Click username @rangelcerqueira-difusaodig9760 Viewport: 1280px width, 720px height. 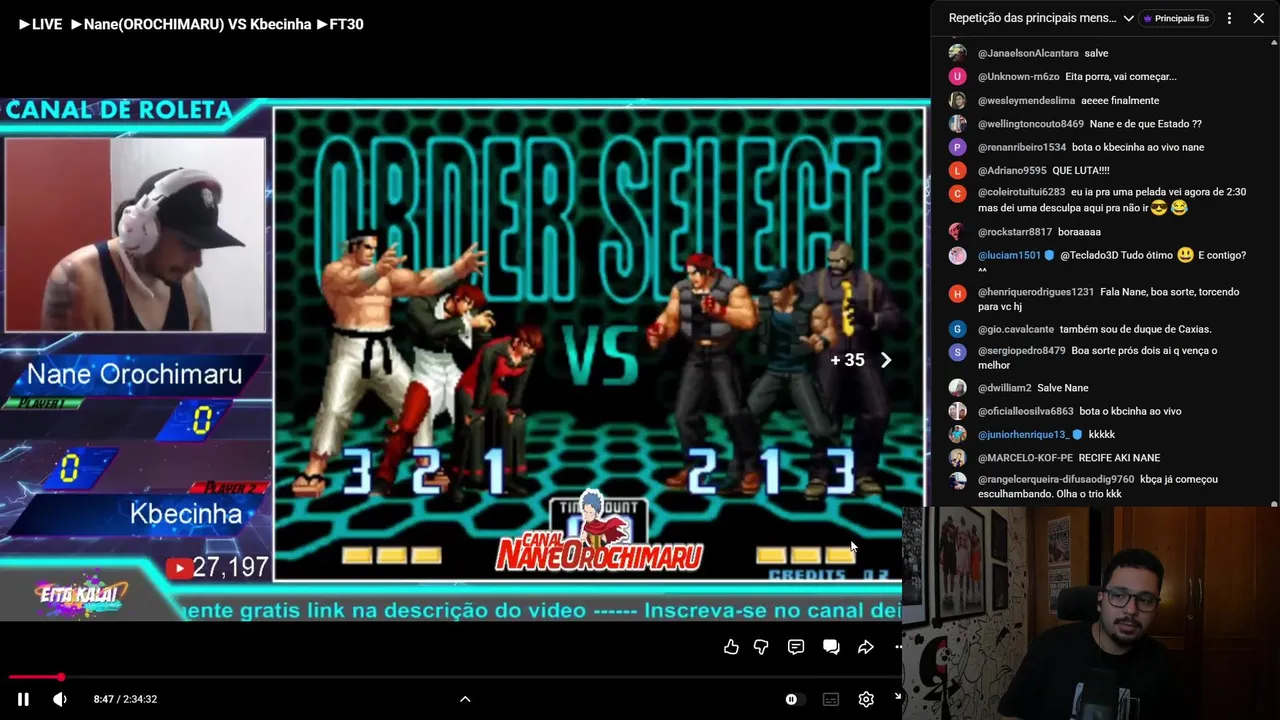(x=1056, y=480)
